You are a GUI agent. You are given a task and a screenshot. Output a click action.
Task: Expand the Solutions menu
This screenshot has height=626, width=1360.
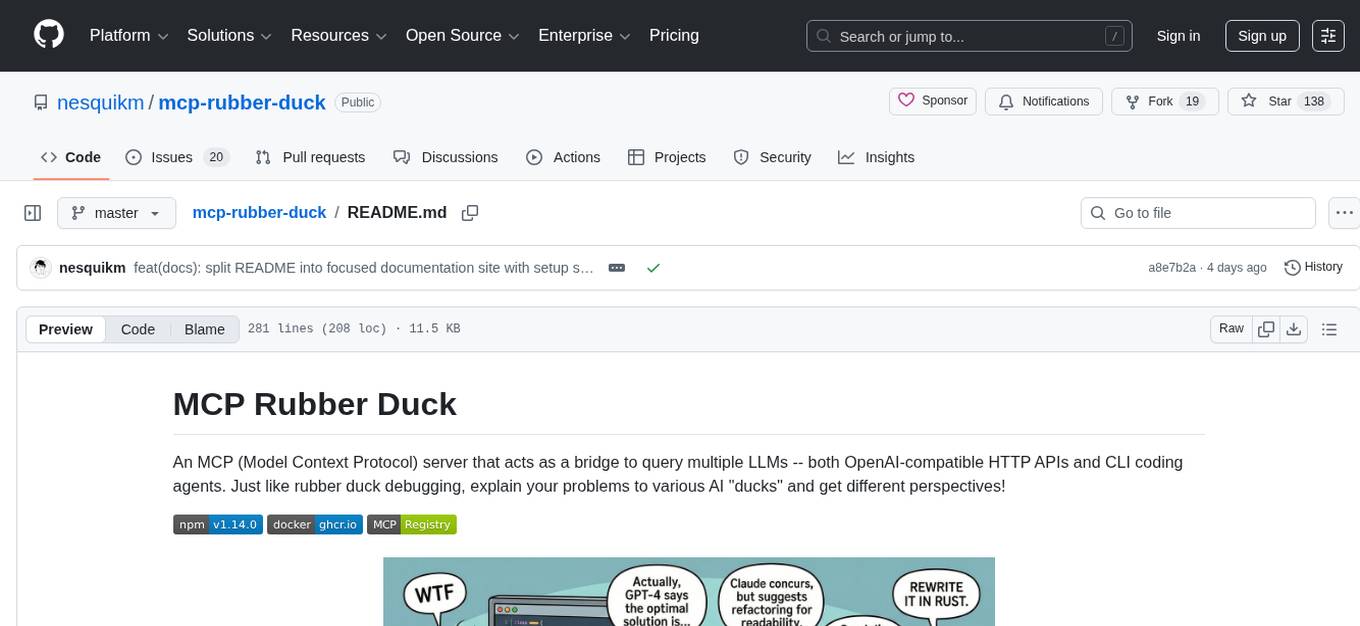(228, 35)
